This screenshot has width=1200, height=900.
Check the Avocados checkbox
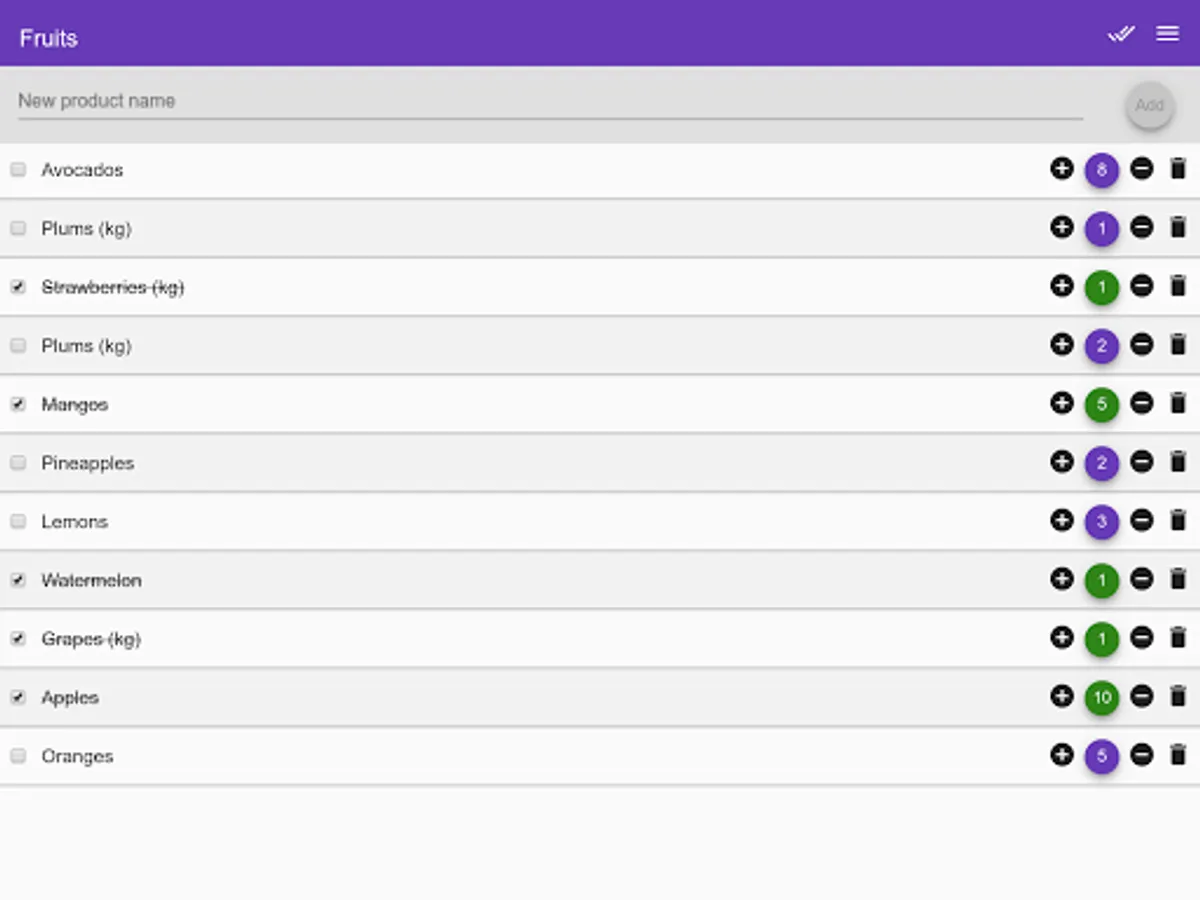point(18,170)
